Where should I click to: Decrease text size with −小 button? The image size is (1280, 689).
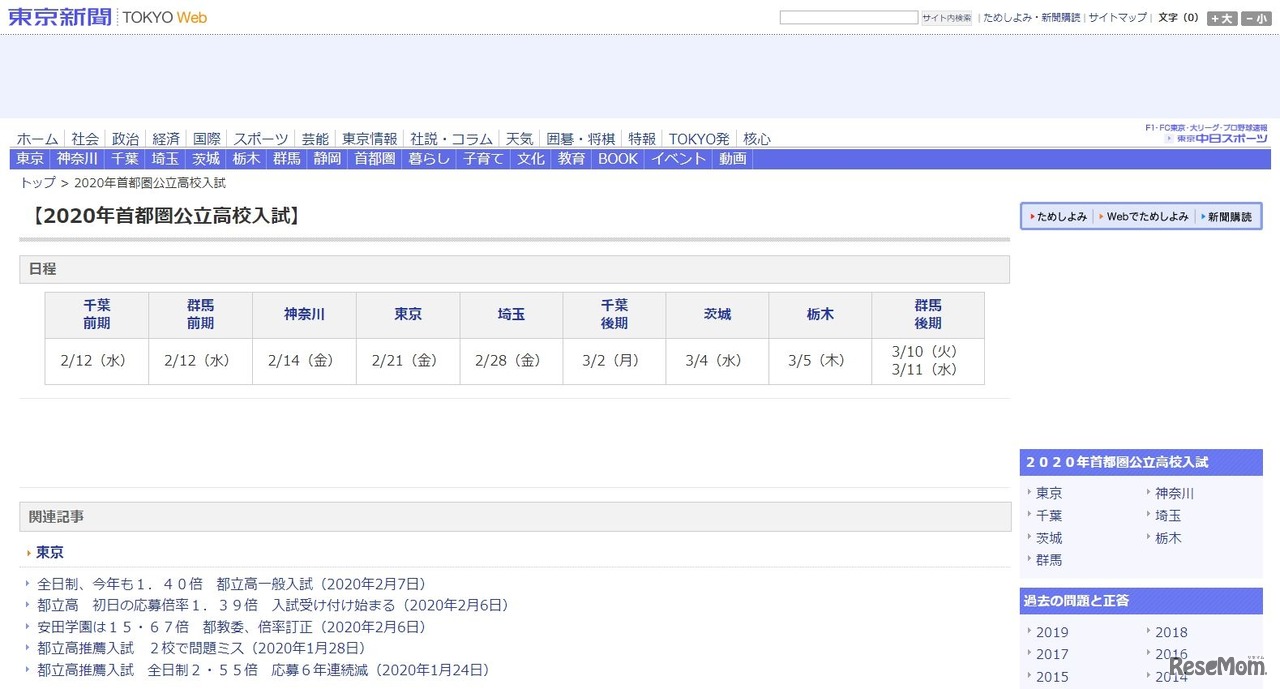(x=1255, y=18)
